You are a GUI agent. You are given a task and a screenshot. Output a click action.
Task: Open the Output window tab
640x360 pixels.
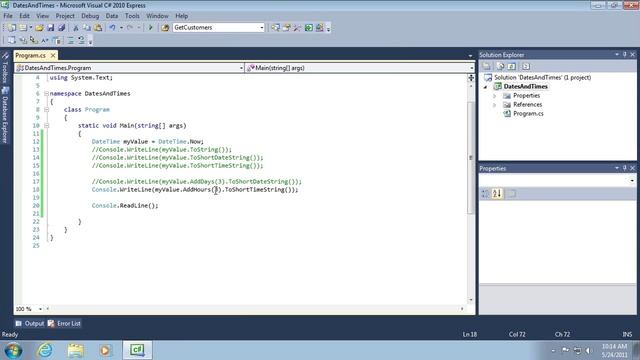click(x=29, y=323)
